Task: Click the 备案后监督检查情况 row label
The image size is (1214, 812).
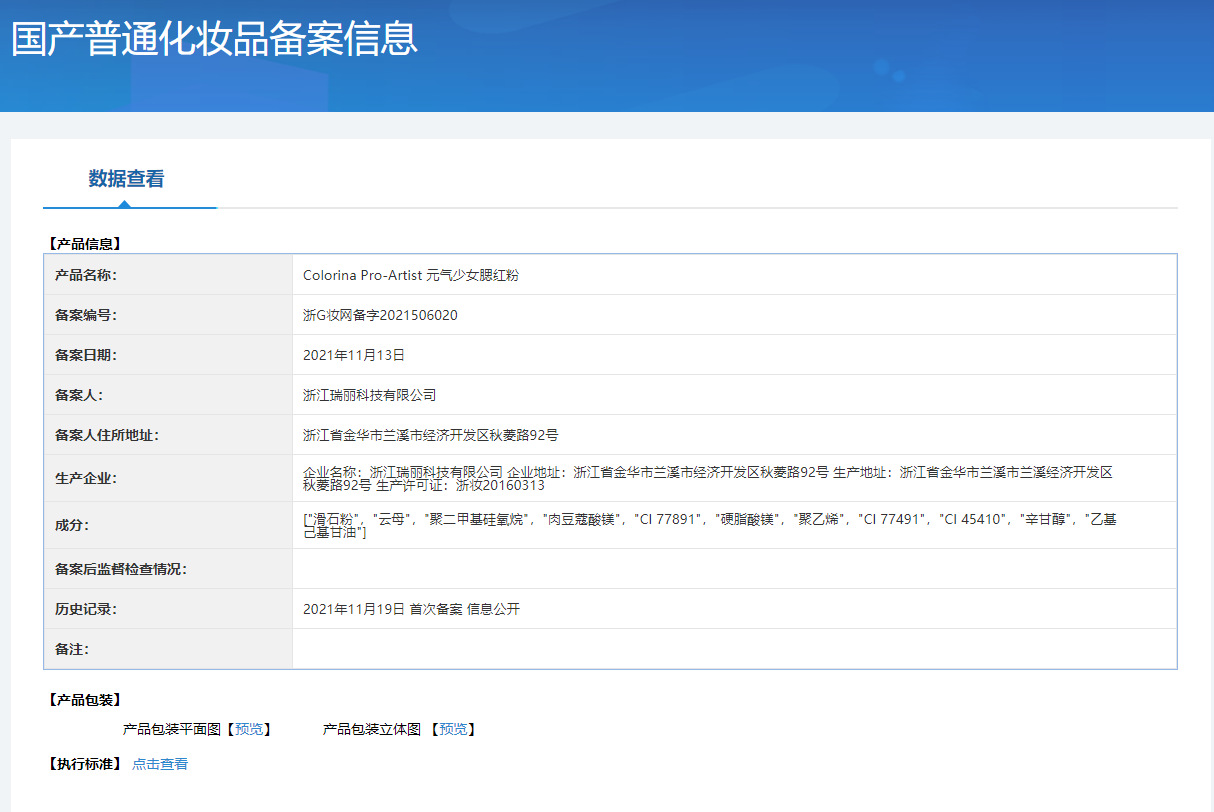Action: [x=121, y=569]
